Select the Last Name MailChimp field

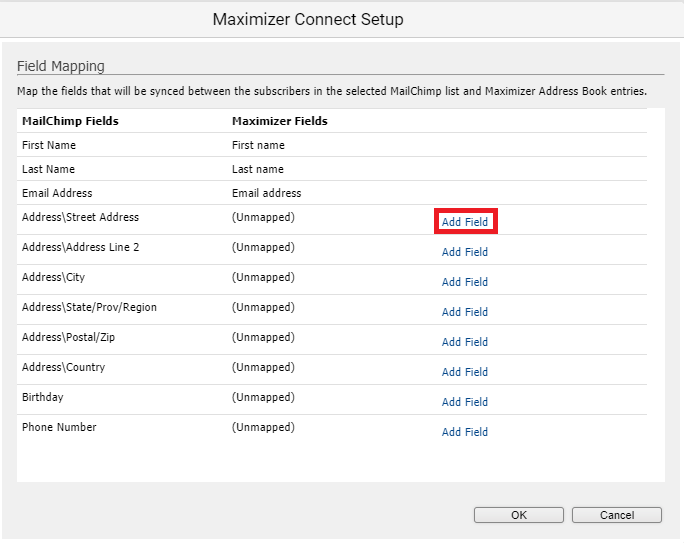tap(48, 169)
